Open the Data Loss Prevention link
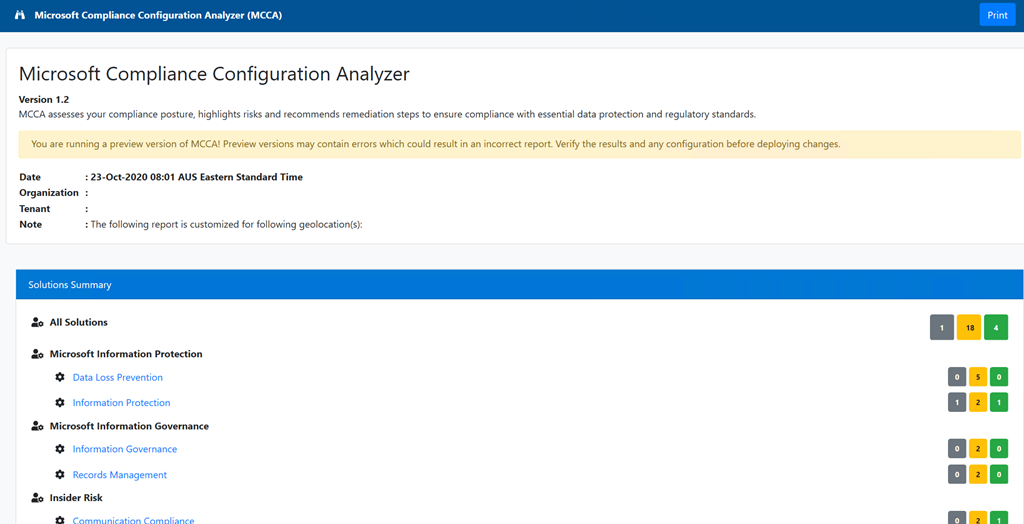The height and width of the screenshot is (524, 1024). coord(118,378)
